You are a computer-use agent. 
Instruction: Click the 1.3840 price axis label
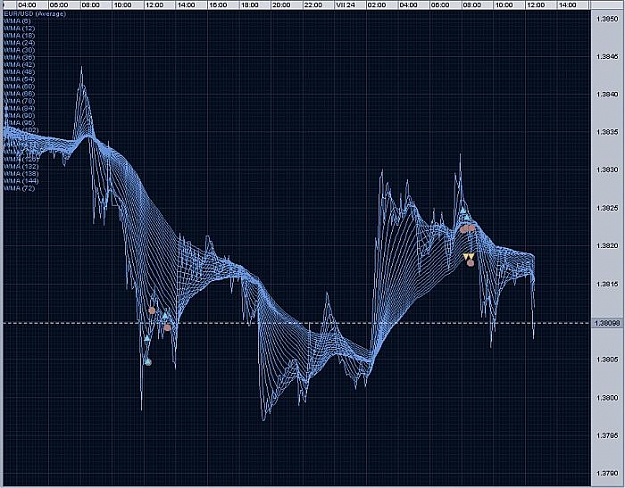(x=607, y=94)
